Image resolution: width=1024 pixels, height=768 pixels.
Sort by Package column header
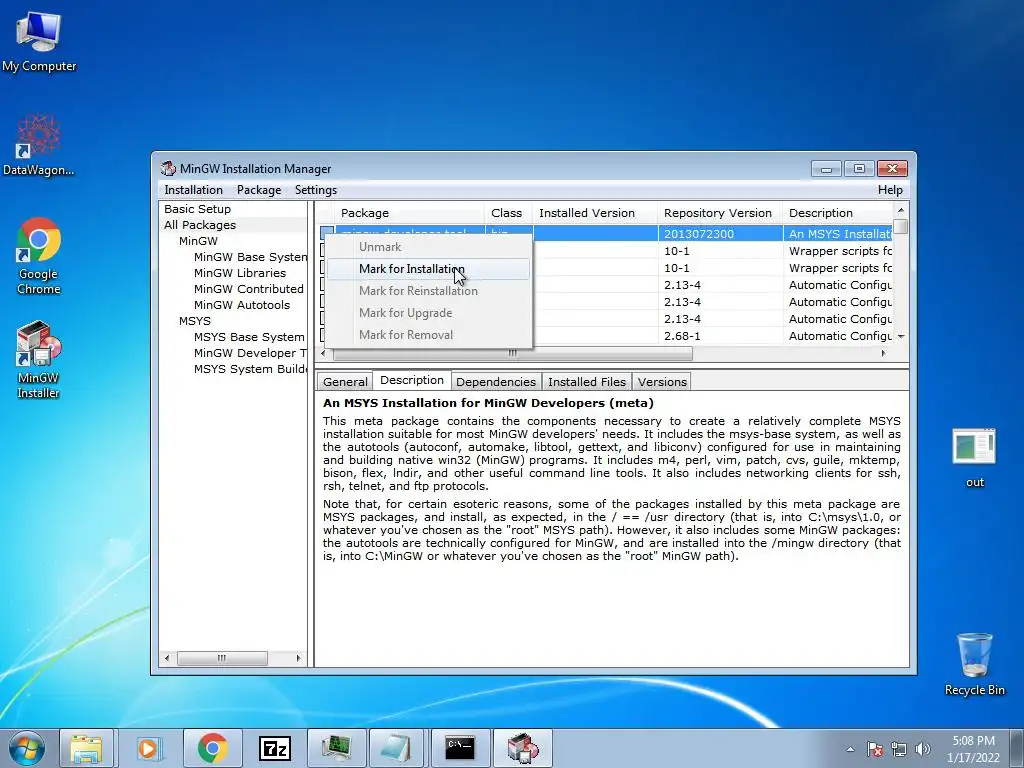(410, 213)
